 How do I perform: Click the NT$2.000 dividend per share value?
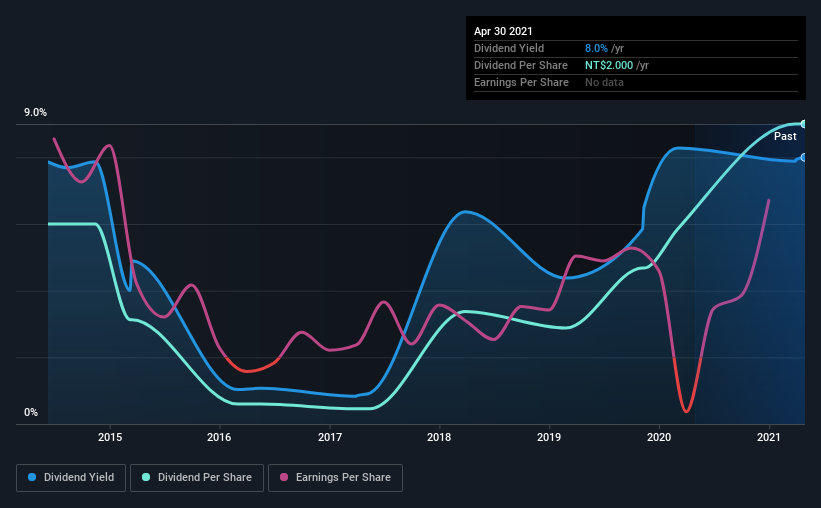pyautogui.click(x=609, y=65)
